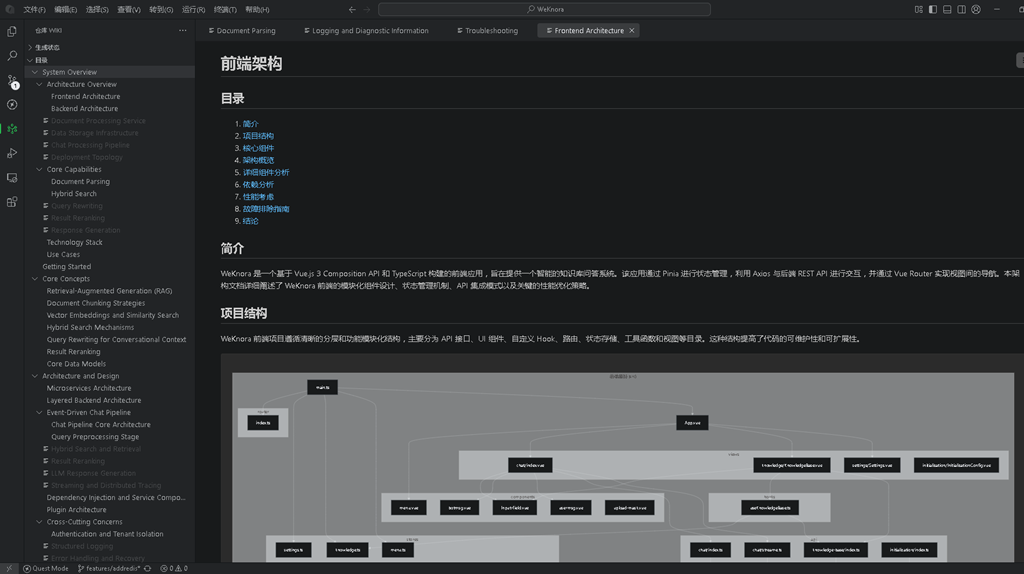Viewport: 1024px width, 574px height.
Task: Open the 终端(T) menu
Action: (225, 9)
